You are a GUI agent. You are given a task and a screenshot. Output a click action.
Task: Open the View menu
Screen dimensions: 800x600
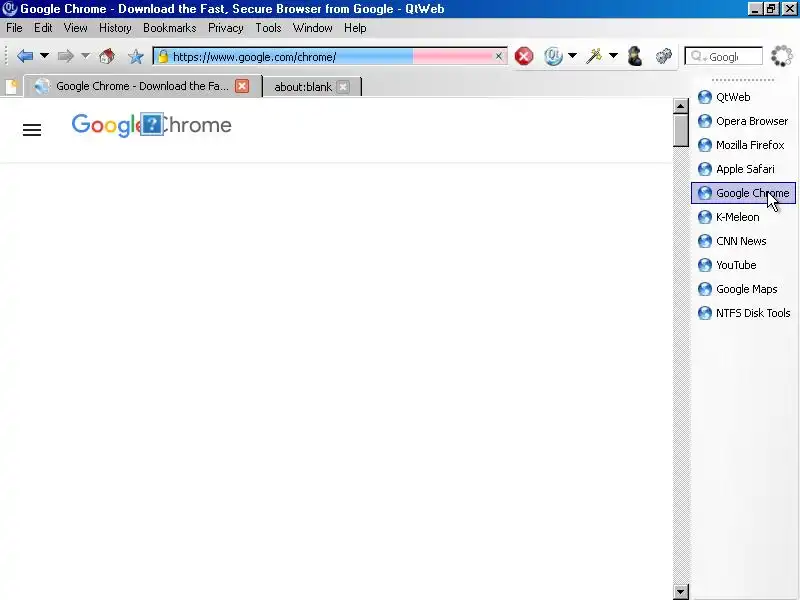pyautogui.click(x=76, y=28)
